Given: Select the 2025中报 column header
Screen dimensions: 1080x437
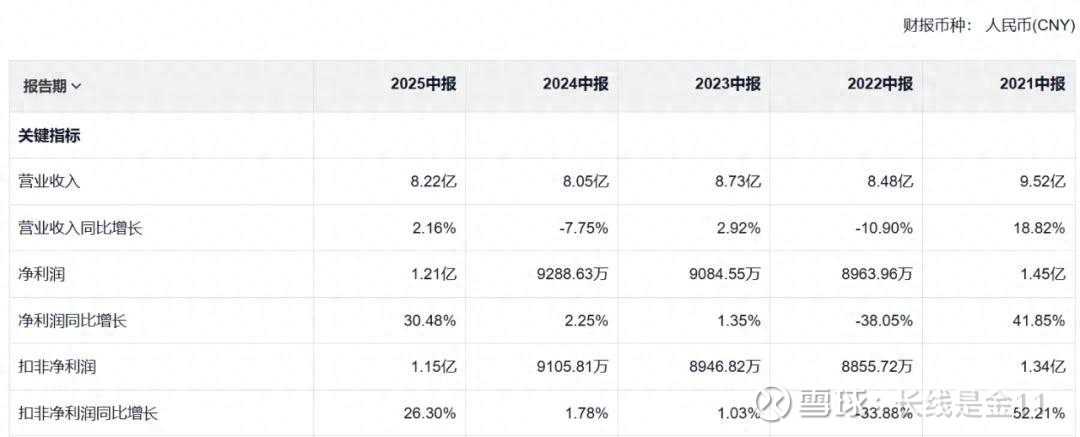Looking at the screenshot, I should pyautogui.click(x=423, y=85).
